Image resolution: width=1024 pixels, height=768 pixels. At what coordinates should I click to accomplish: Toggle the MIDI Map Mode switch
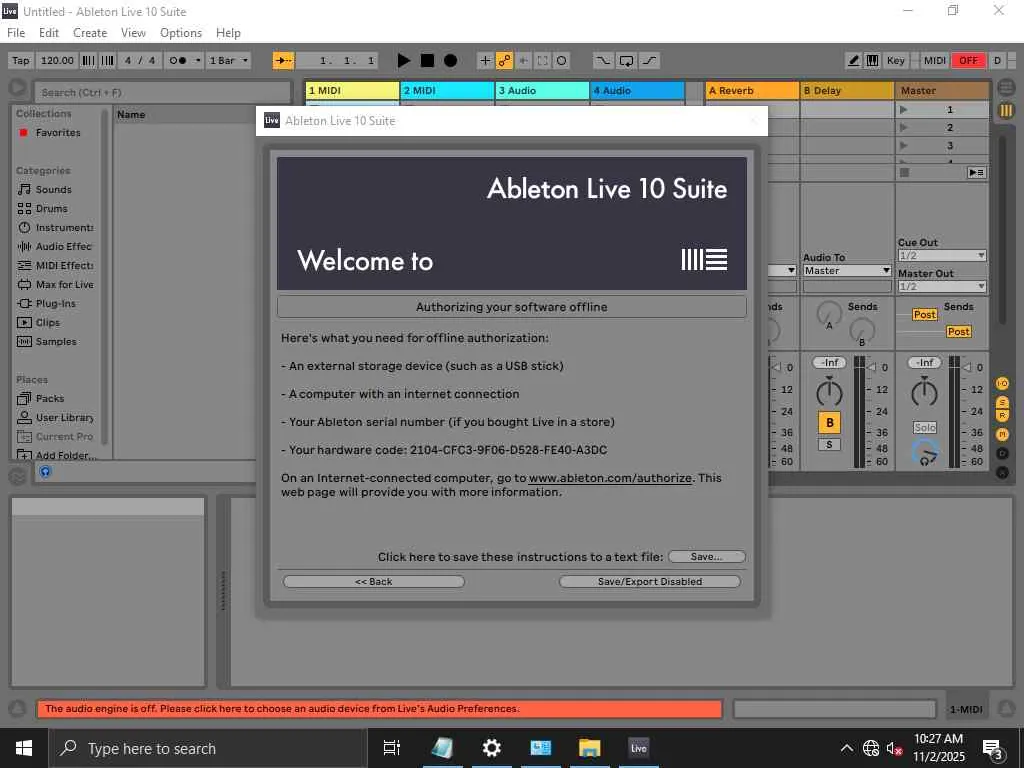tap(935, 61)
